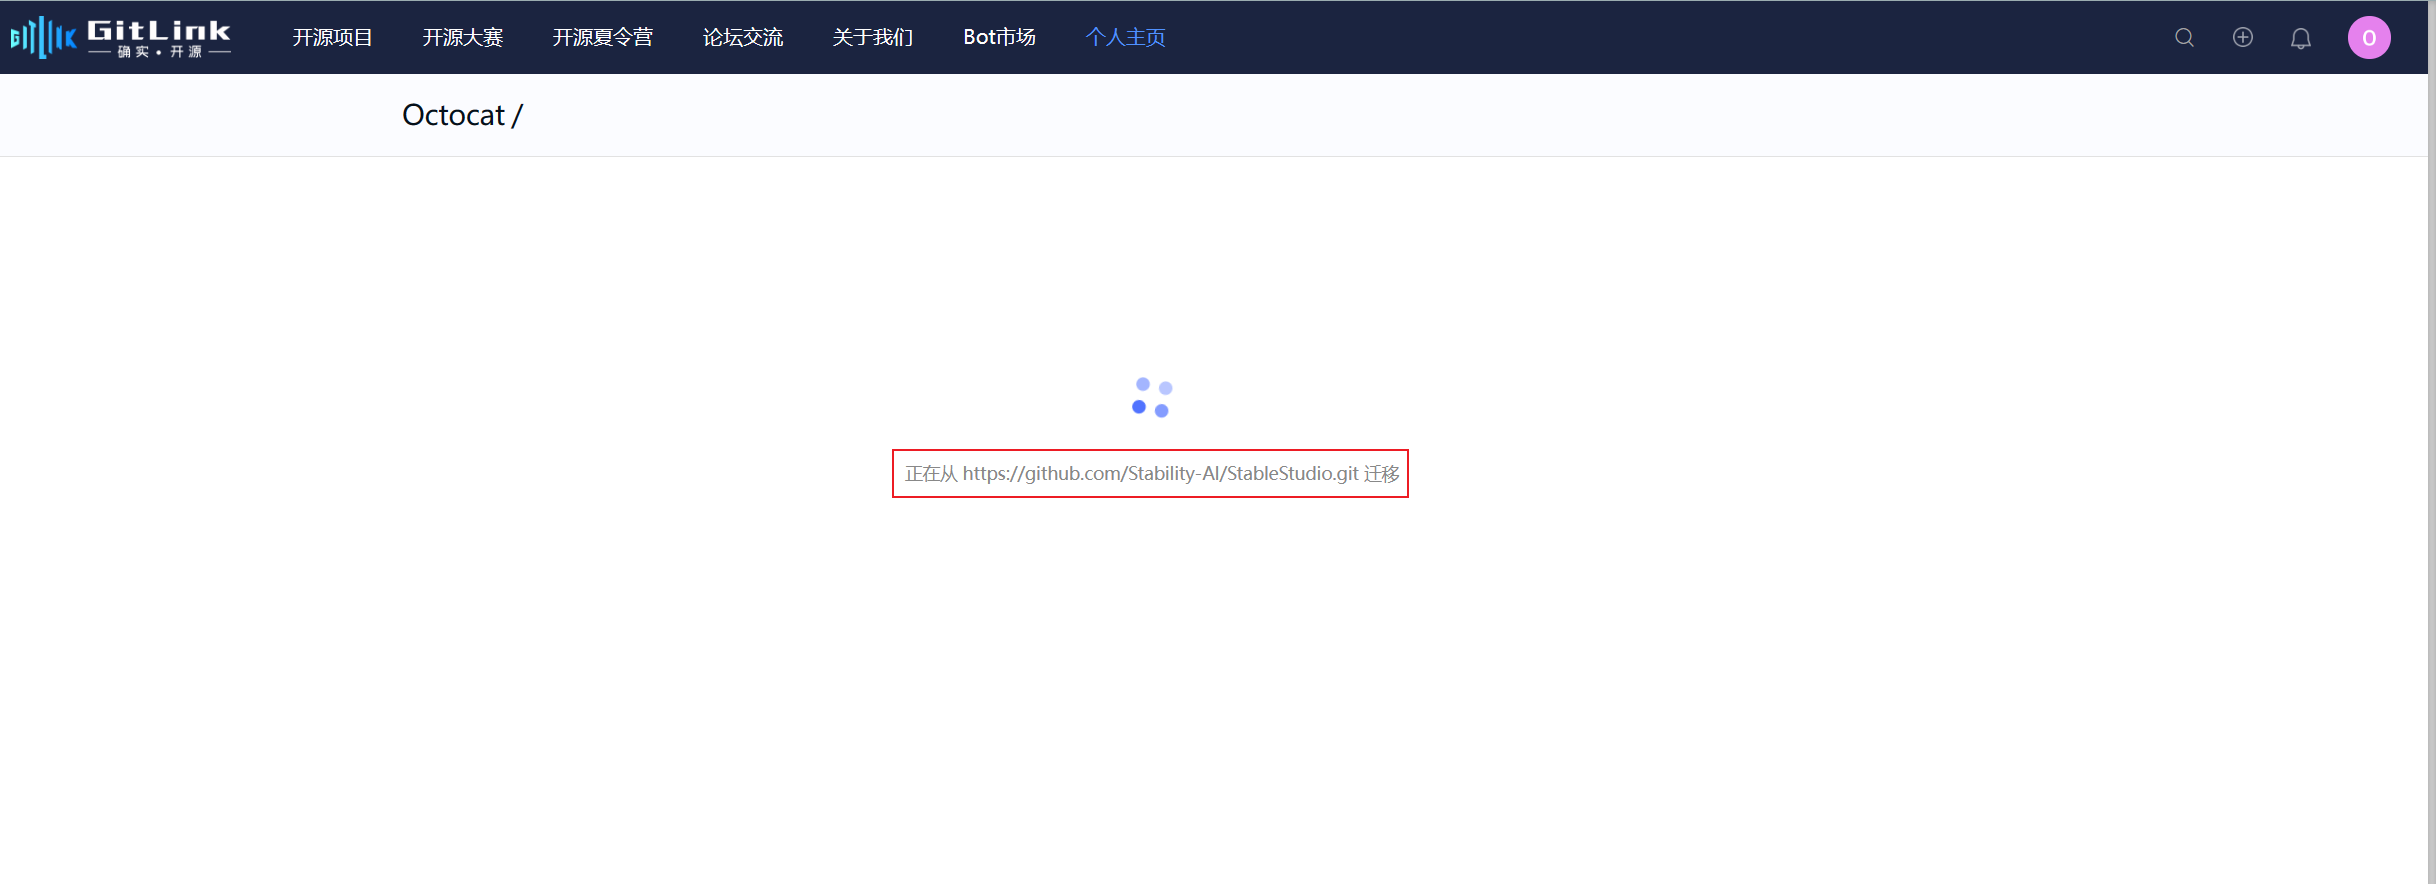Screen dimensions: 2436x884
Task: Open the notification bell
Action: pyautogui.click(x=2301, y=38)
